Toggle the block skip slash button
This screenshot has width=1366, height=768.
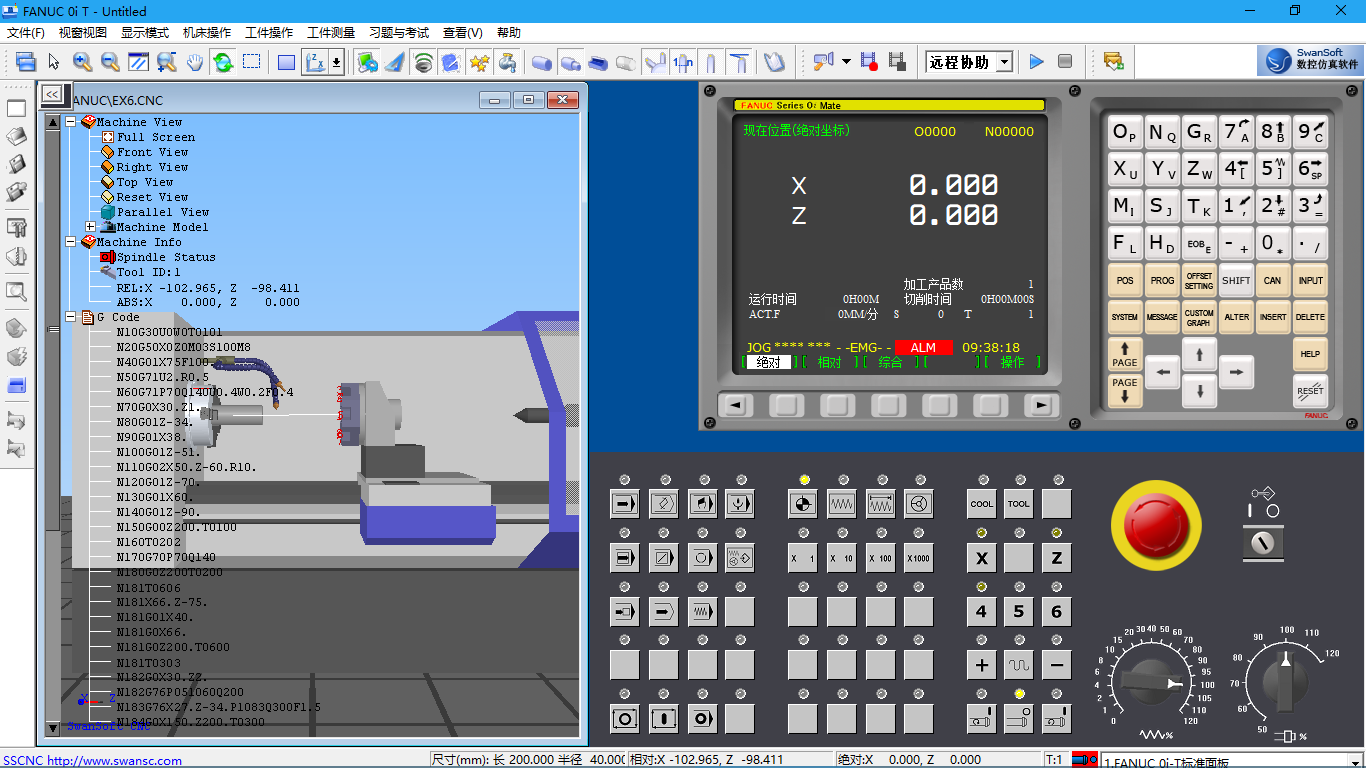point(664,557)
